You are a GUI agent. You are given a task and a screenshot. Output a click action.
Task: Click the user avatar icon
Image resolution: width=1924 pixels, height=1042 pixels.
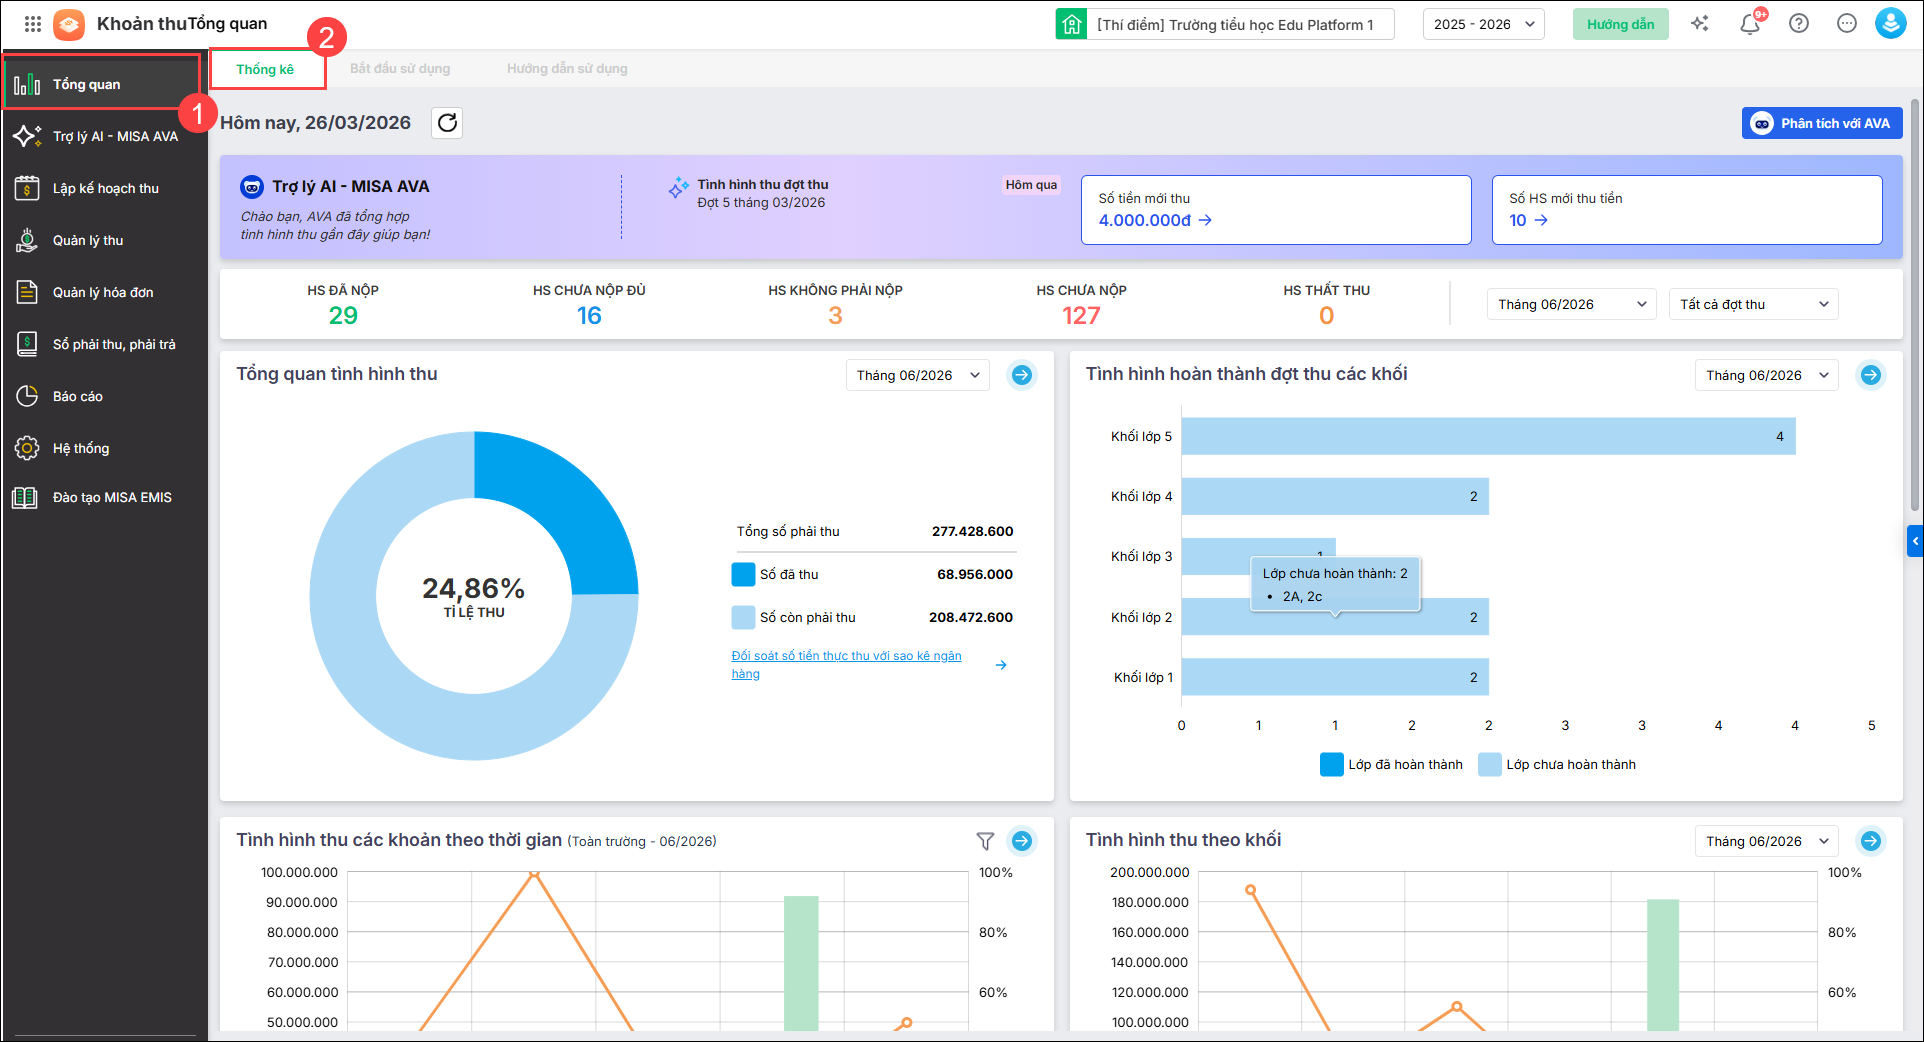pyautogui.click(x=1890, y=24)
